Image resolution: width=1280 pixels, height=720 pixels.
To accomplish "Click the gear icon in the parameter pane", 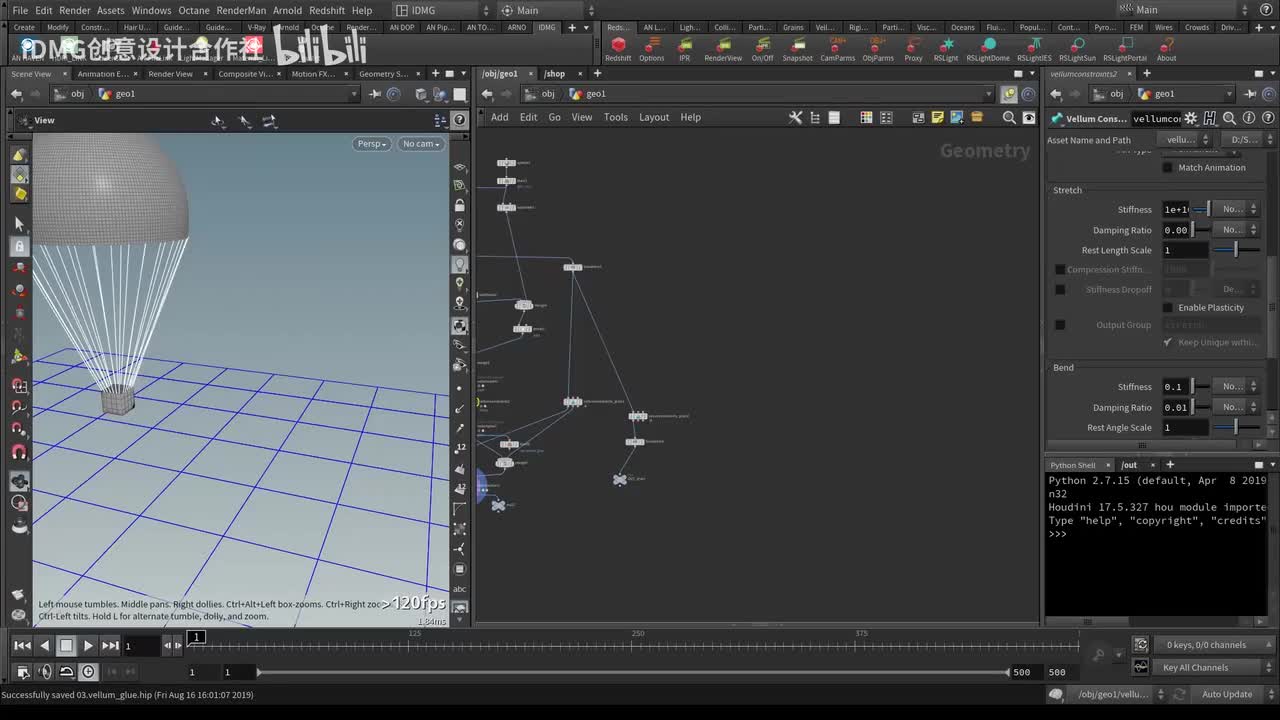I will click(x=1190, y=119).
